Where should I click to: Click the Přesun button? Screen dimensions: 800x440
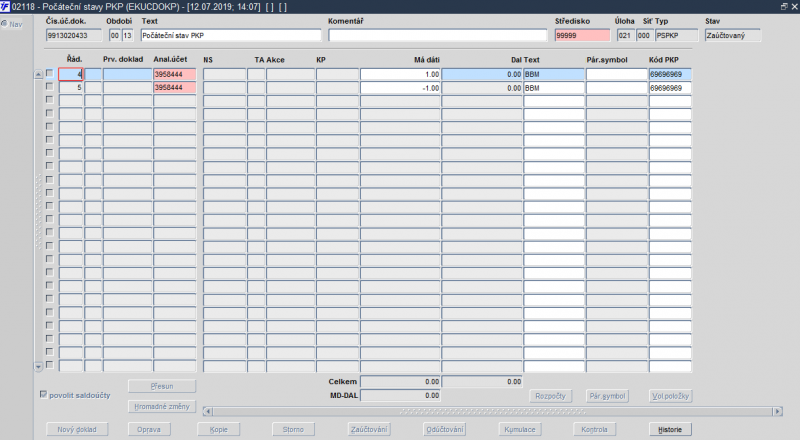(162, 386)
